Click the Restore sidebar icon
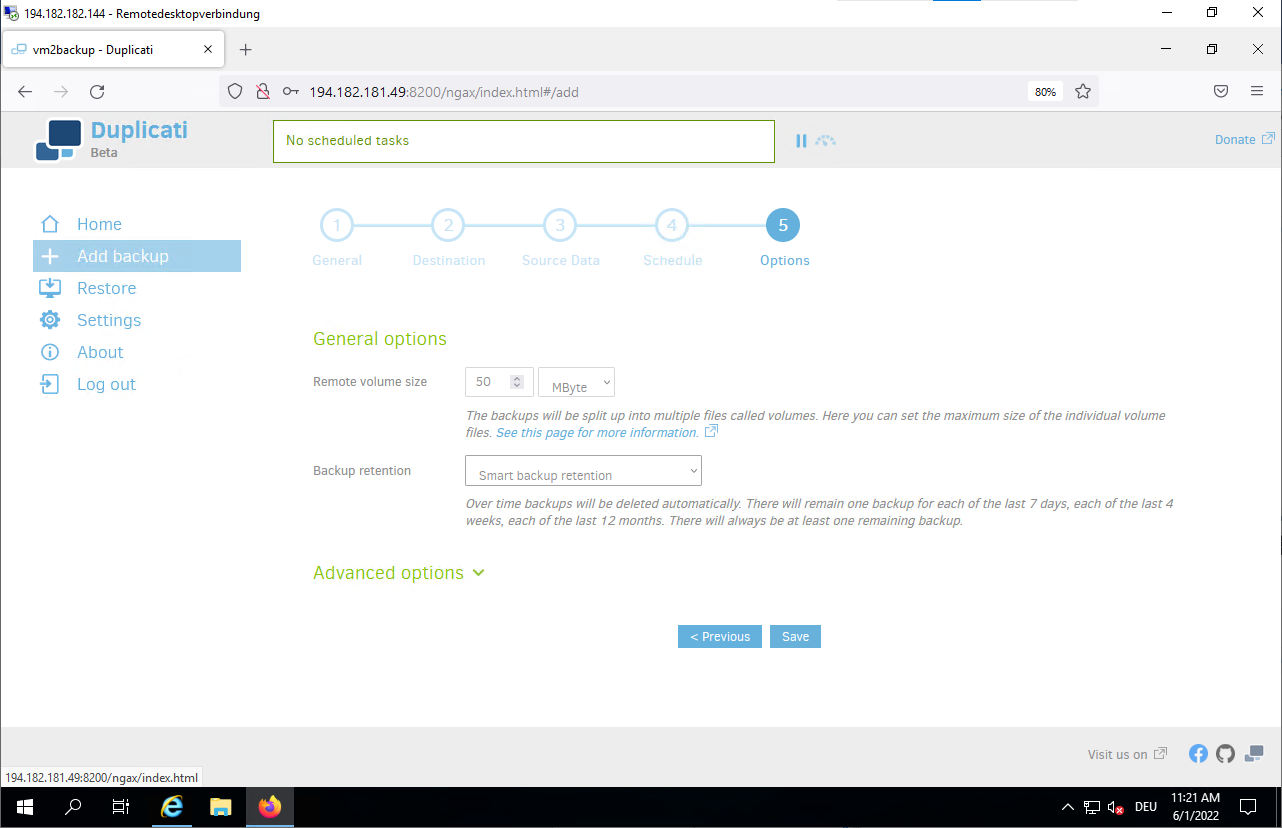This screenshot has width=1282, height=828. 50,288
